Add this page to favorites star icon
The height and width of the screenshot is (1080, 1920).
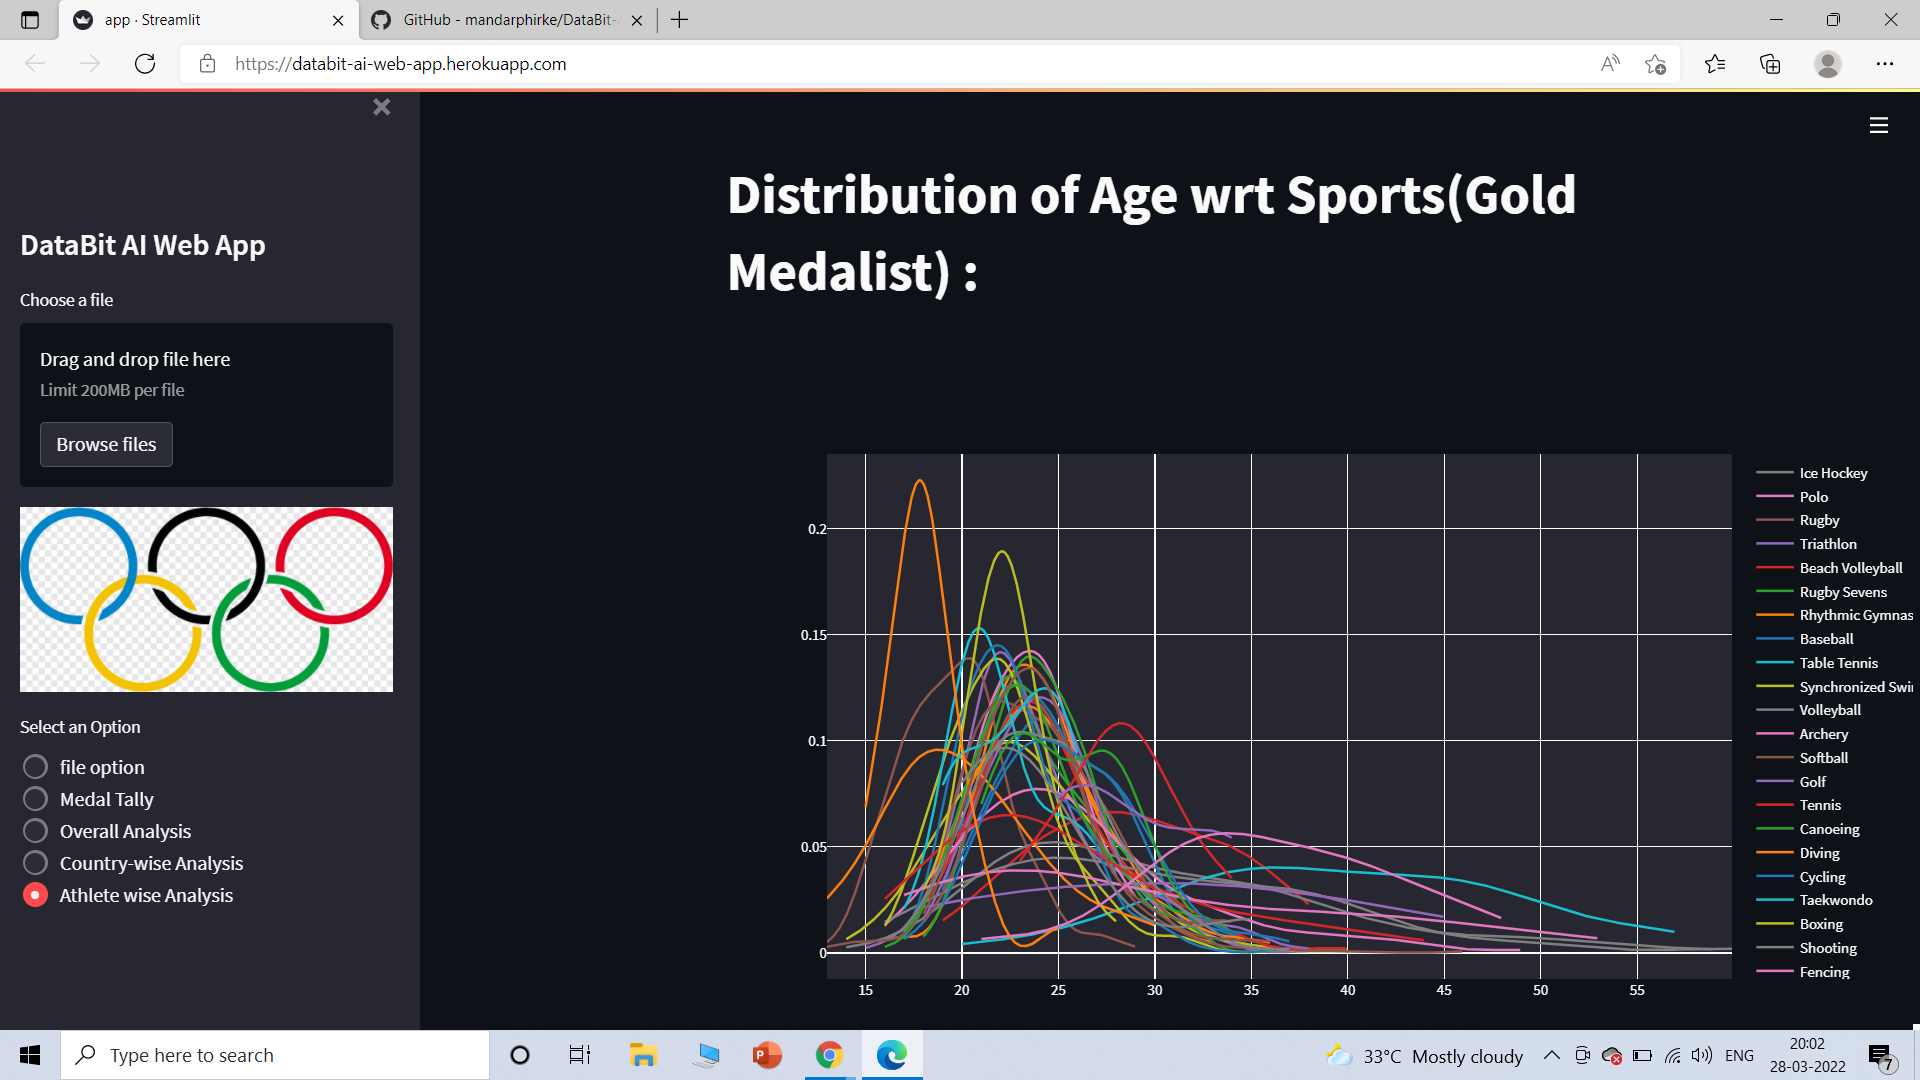pyautogui.click(x=1655, y=64)
